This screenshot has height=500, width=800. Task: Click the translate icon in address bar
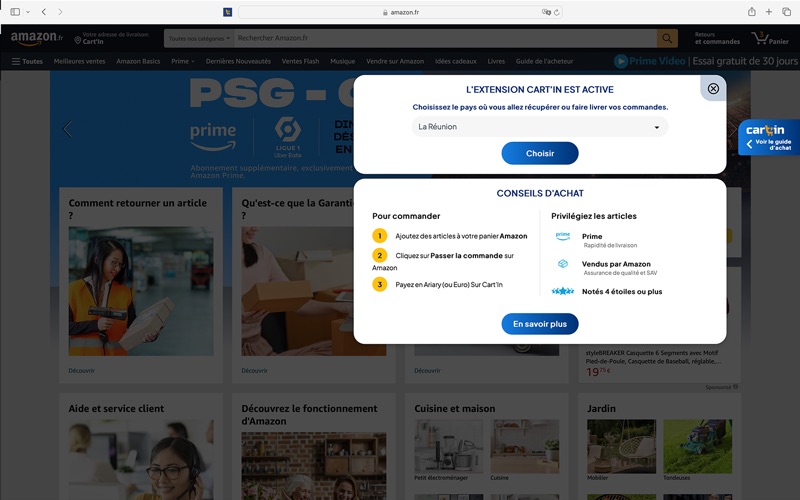546,12
